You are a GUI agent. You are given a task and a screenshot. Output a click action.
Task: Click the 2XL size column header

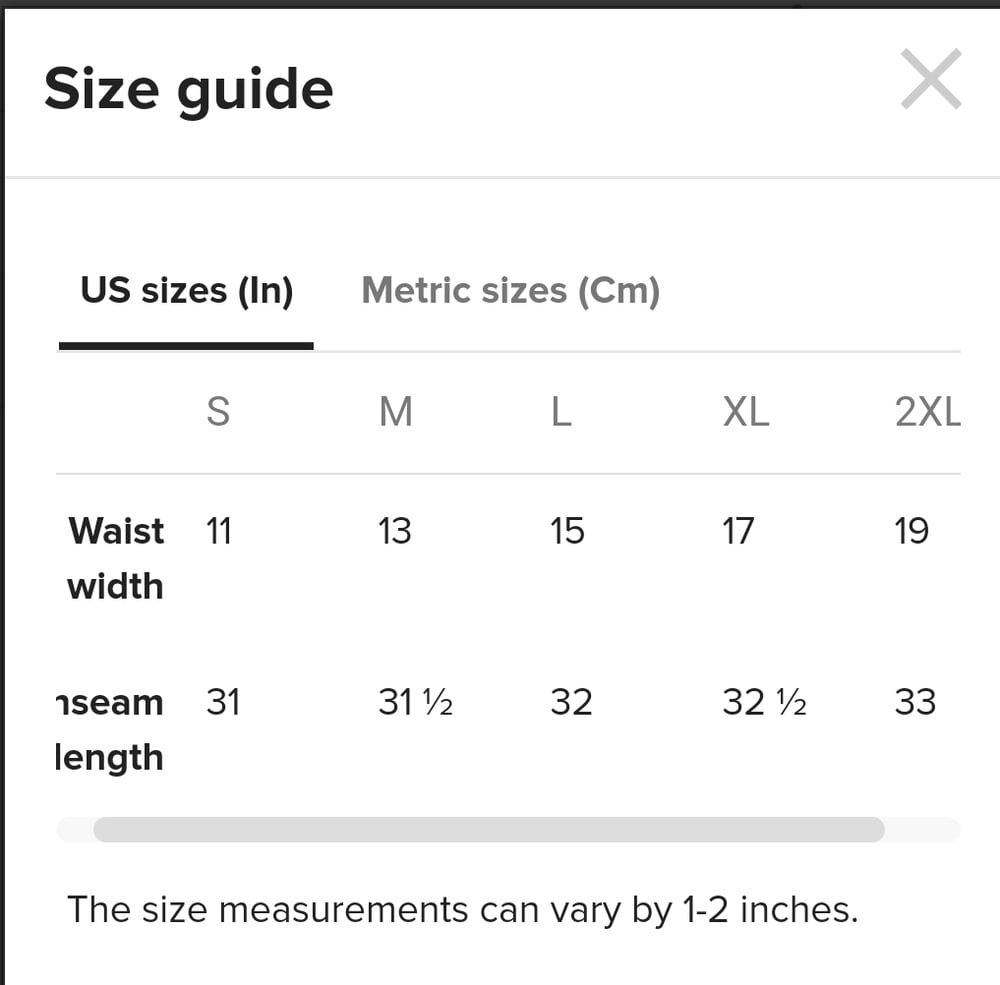[x=927, y=411]
